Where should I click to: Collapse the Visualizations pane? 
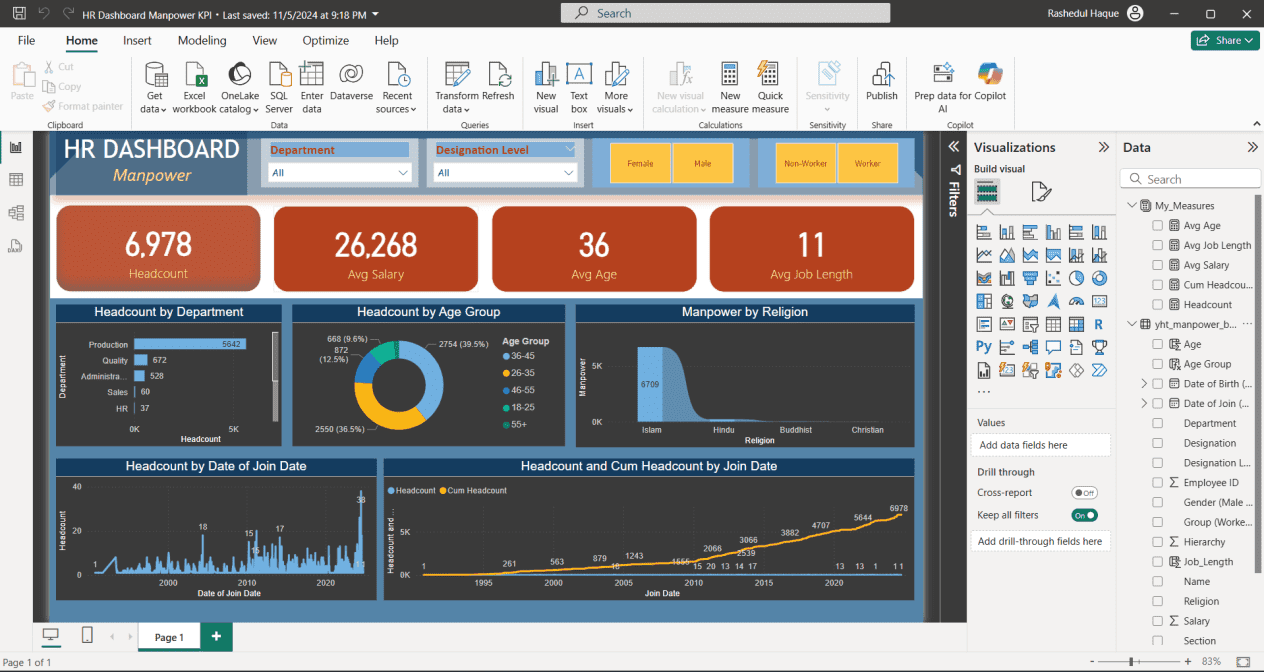tap(1104, 147)
